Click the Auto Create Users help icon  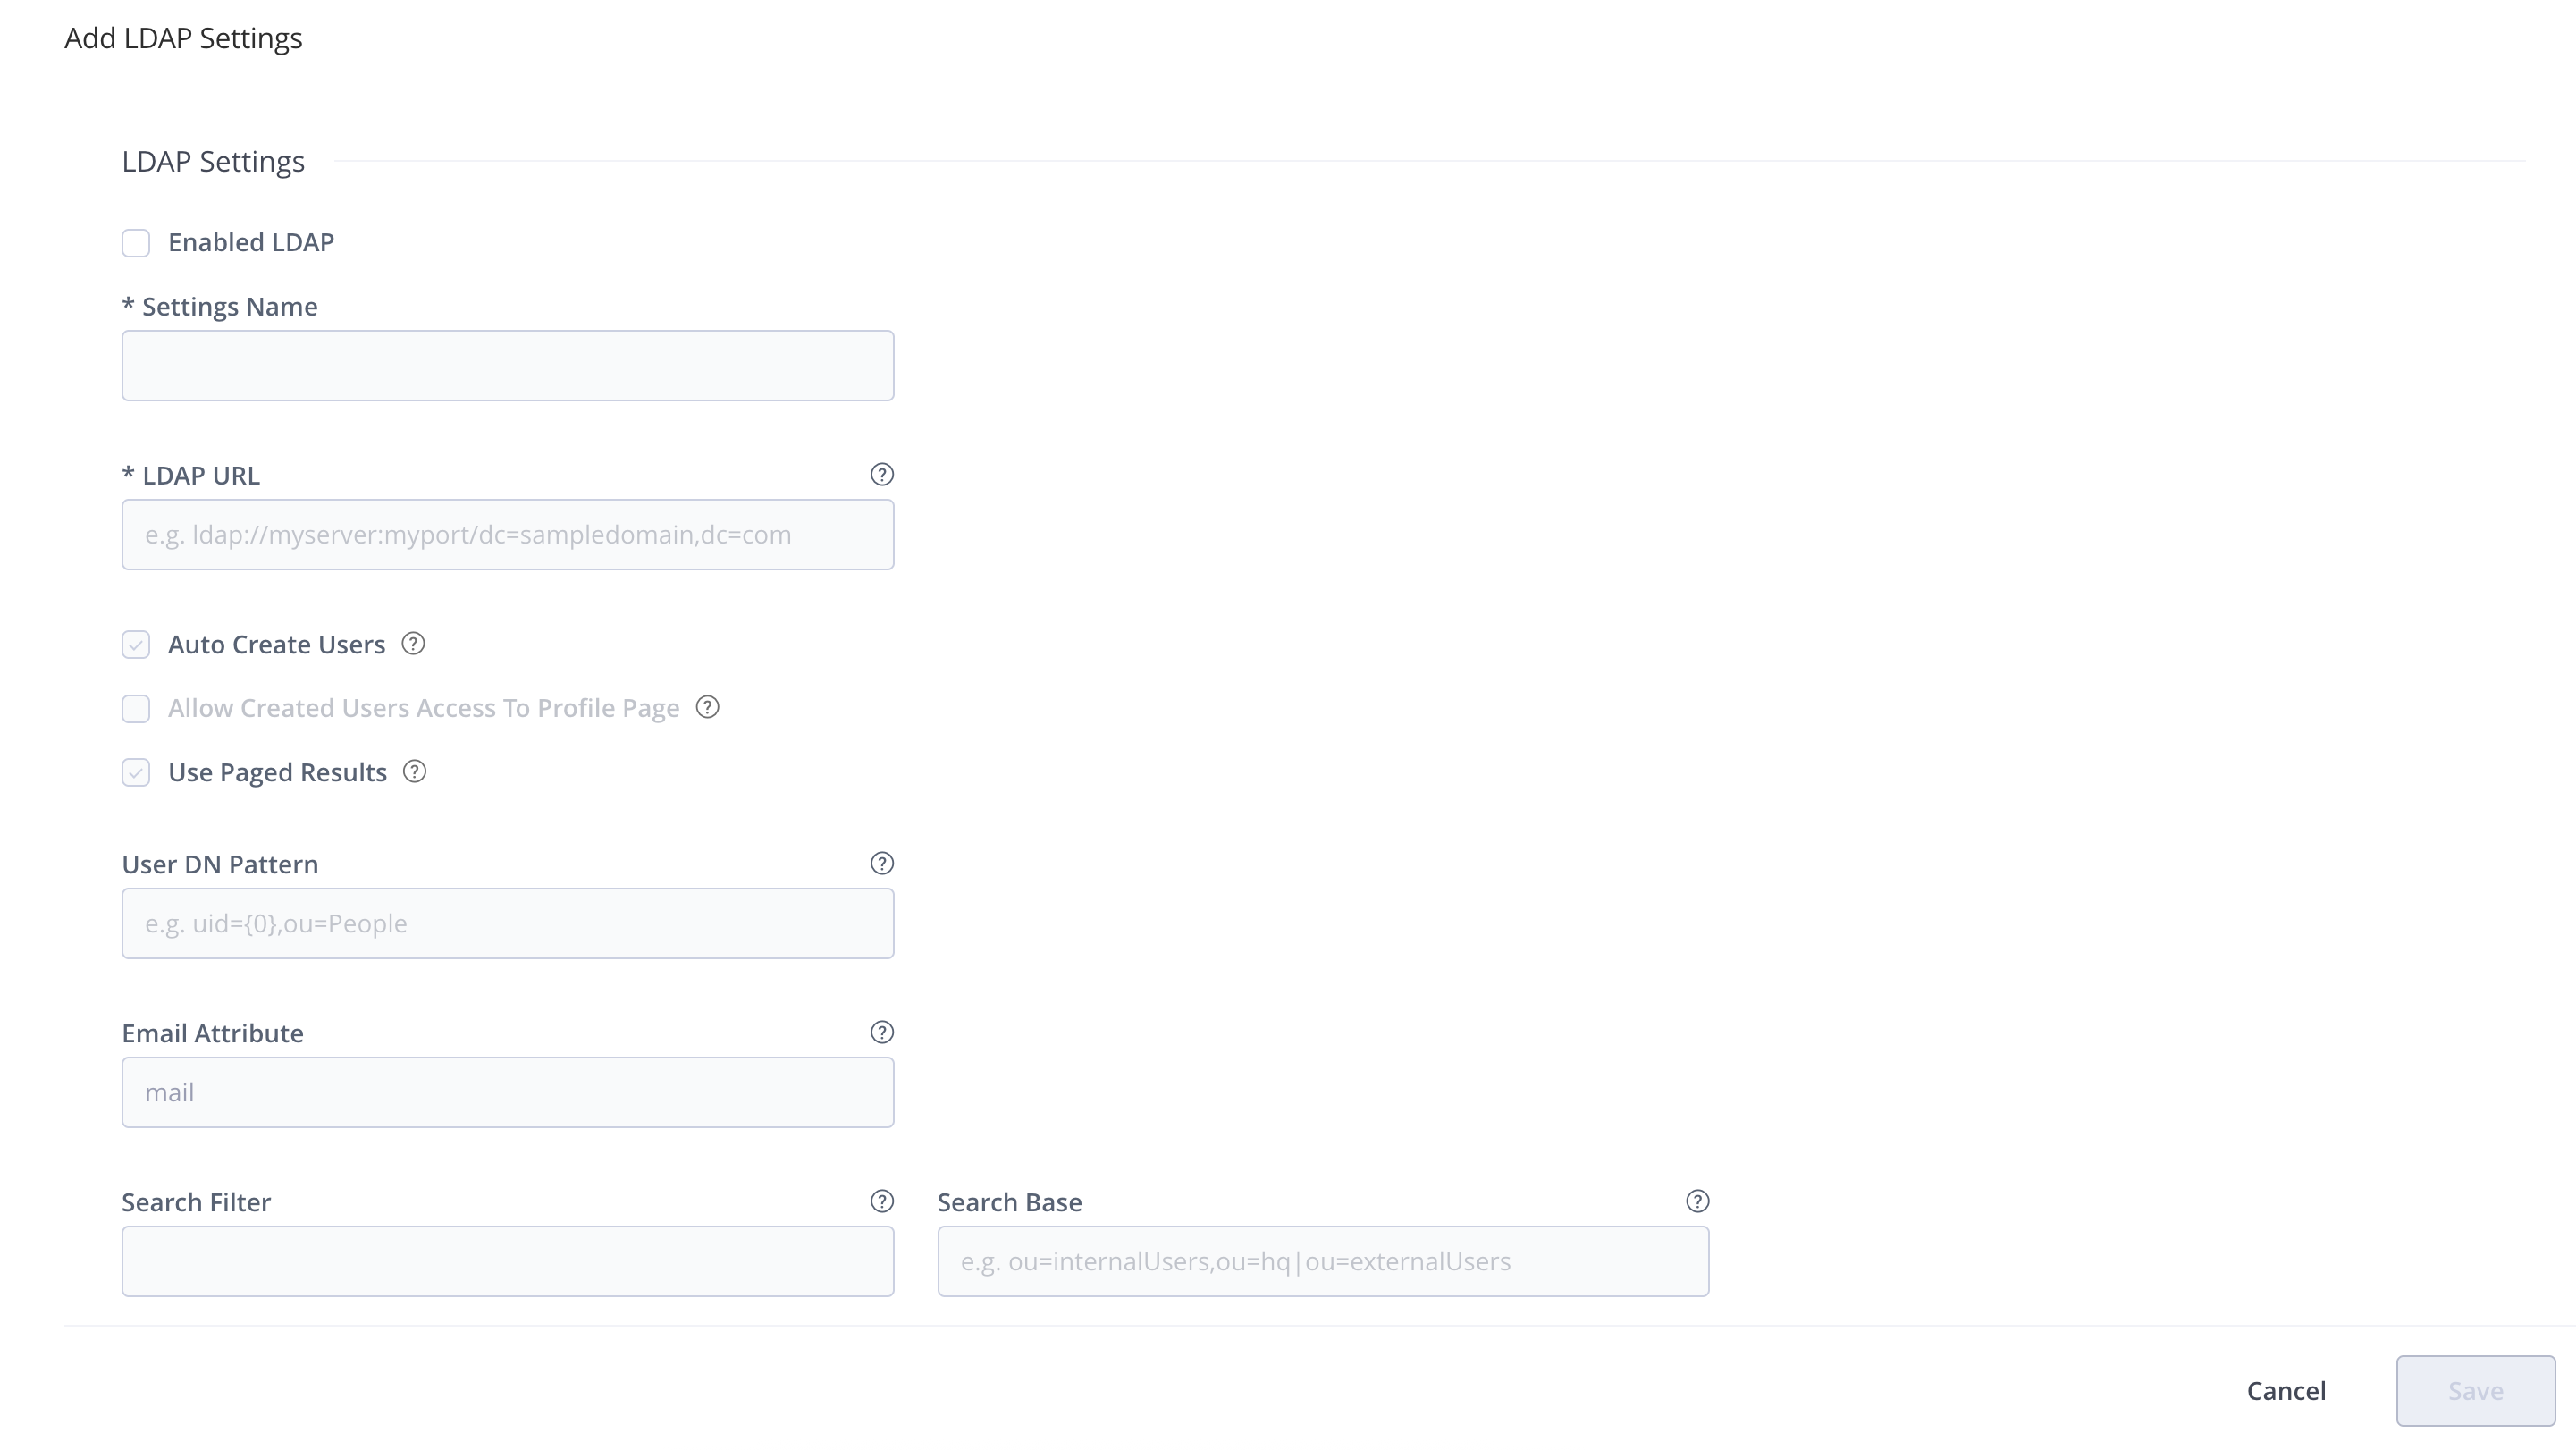[413, 645]
